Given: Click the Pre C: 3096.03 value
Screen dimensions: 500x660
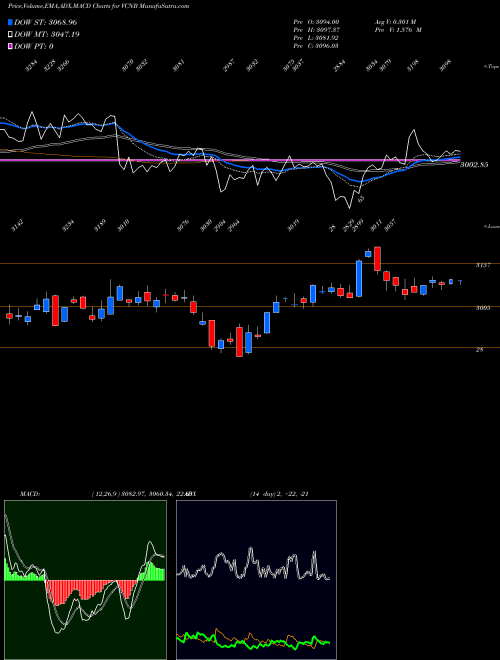Looking at the screenshot, I should tap(316, 46).
